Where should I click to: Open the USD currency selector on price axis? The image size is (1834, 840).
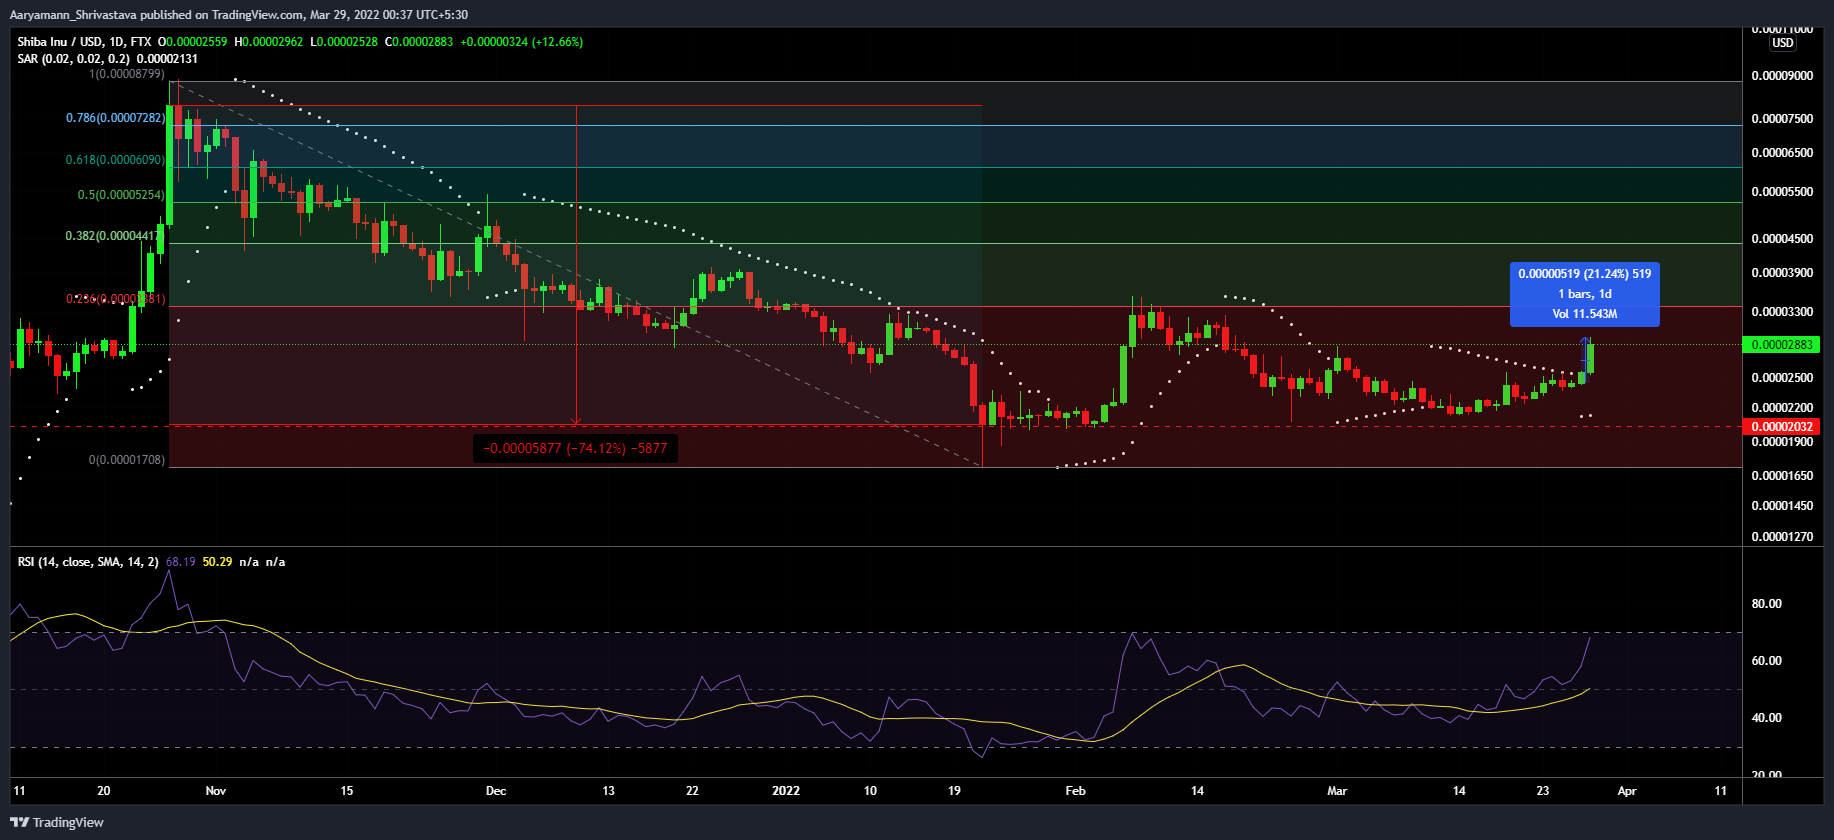(x=1783, y=43)
